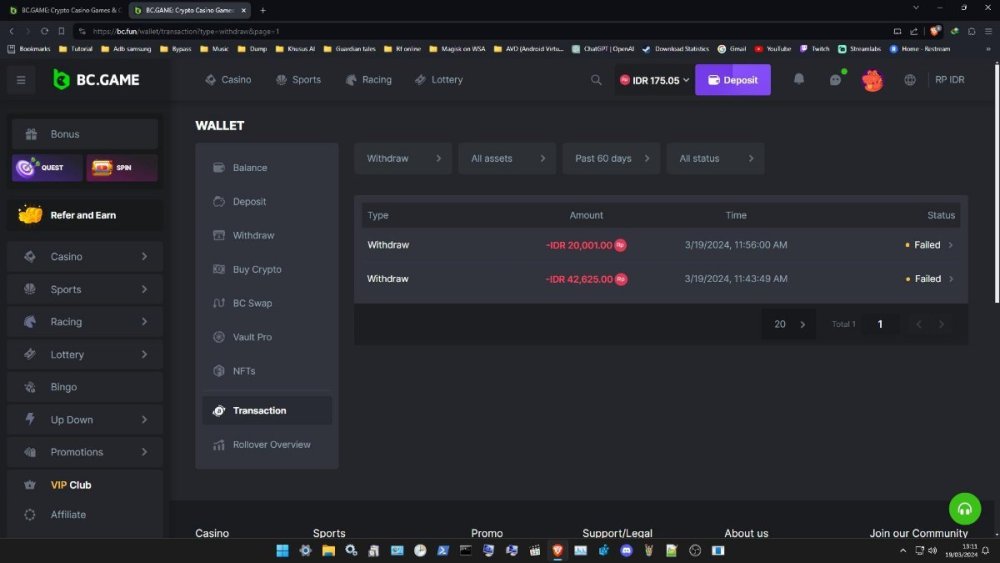Screen dimensions: 1000x563
Task: Toggle the hamburger sidebar menu icon
Action: pyautogui.click(x=20, y=80)
